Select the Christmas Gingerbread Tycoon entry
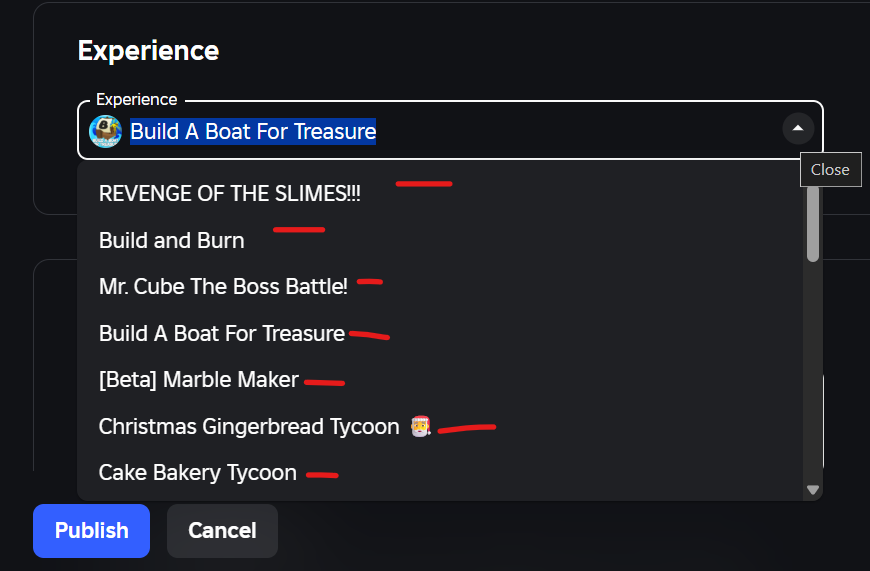The height and width of the screenshot is (571, 870). coord(249,427)
